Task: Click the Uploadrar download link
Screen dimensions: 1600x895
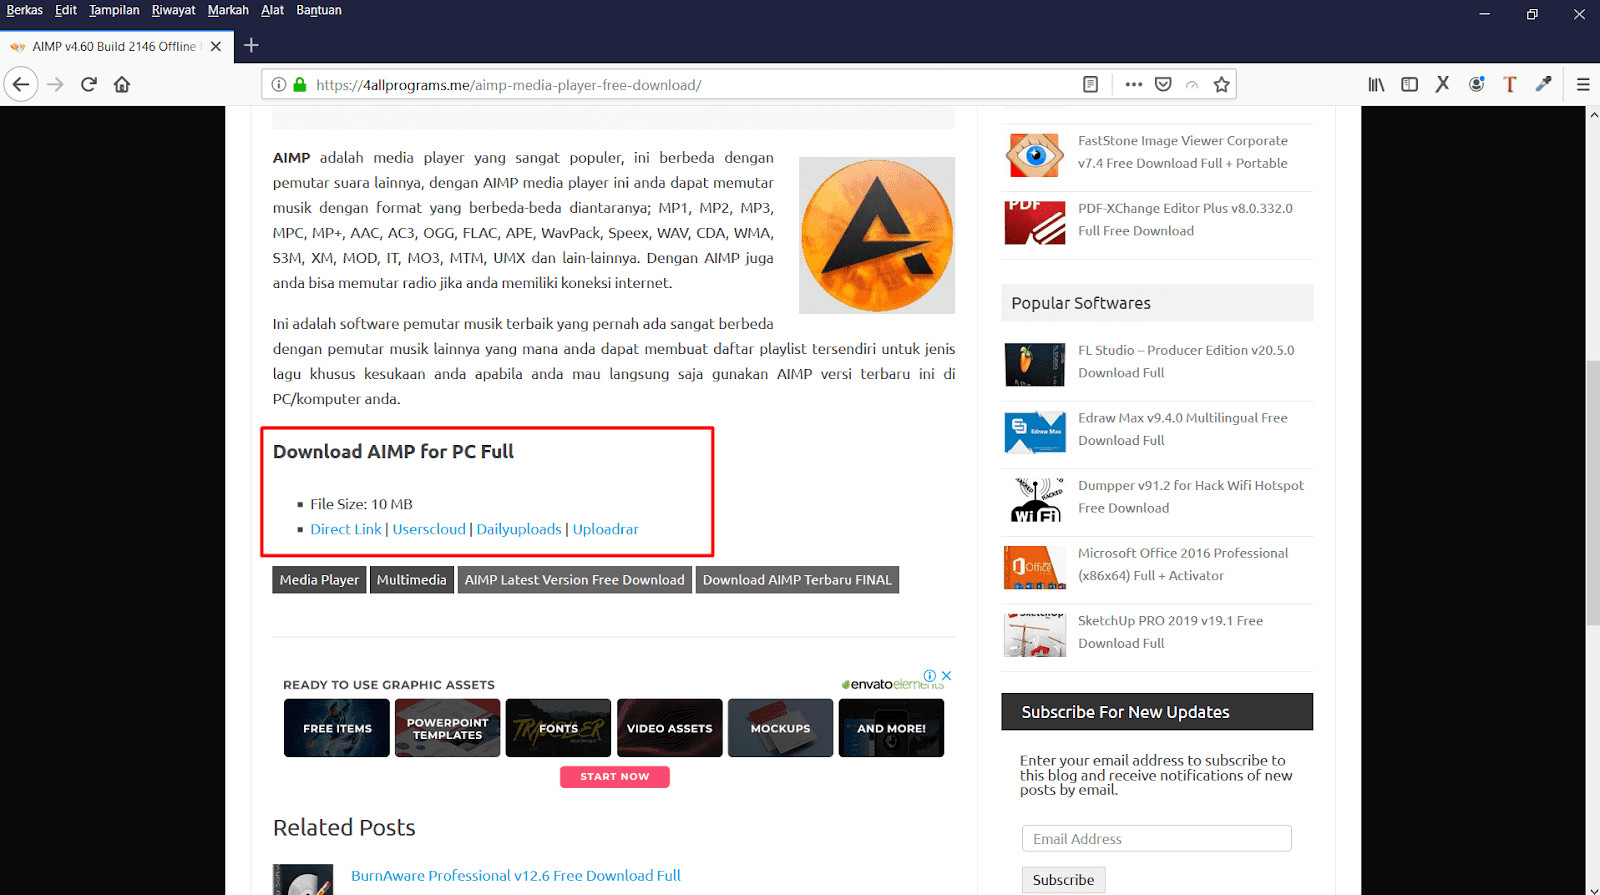Action: (605, 529)
